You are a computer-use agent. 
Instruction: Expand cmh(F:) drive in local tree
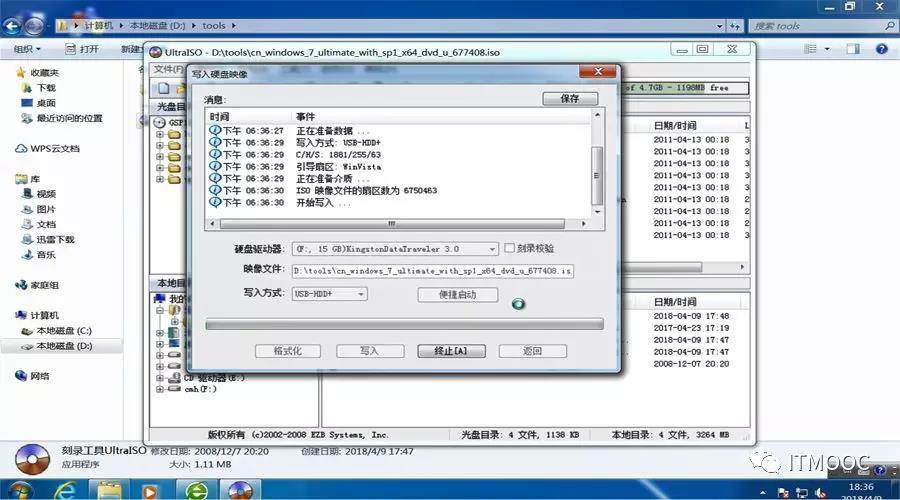(160, 389)
